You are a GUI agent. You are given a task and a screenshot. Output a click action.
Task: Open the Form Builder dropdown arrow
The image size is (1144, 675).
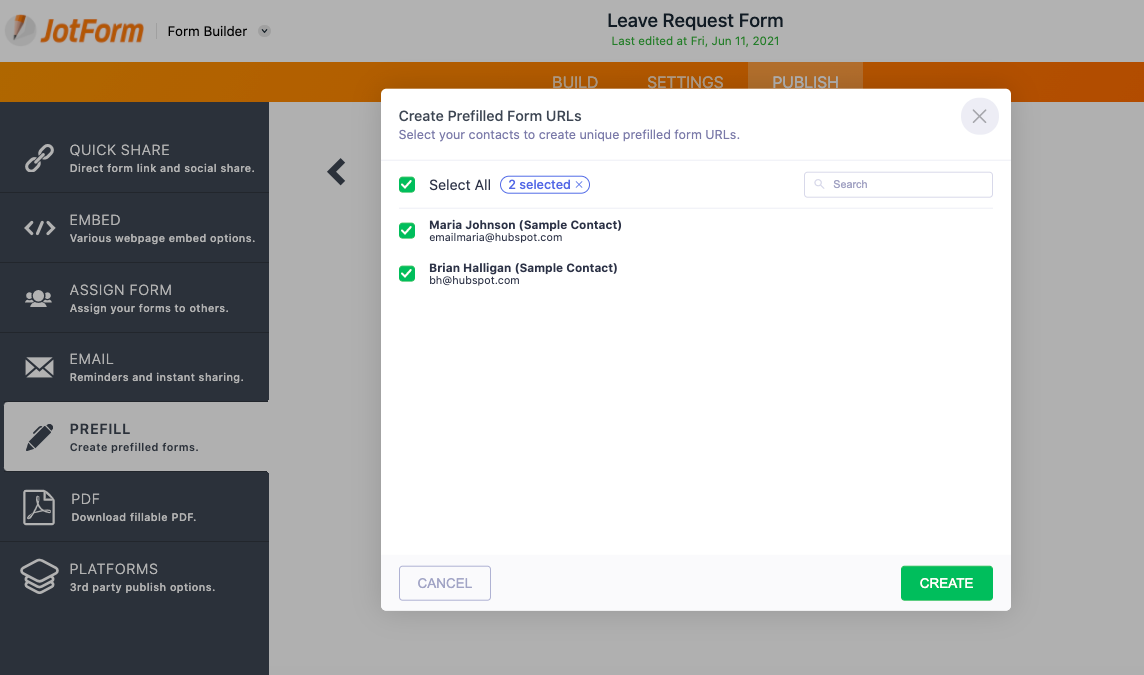pyautogui.click(x=264, y=31)
